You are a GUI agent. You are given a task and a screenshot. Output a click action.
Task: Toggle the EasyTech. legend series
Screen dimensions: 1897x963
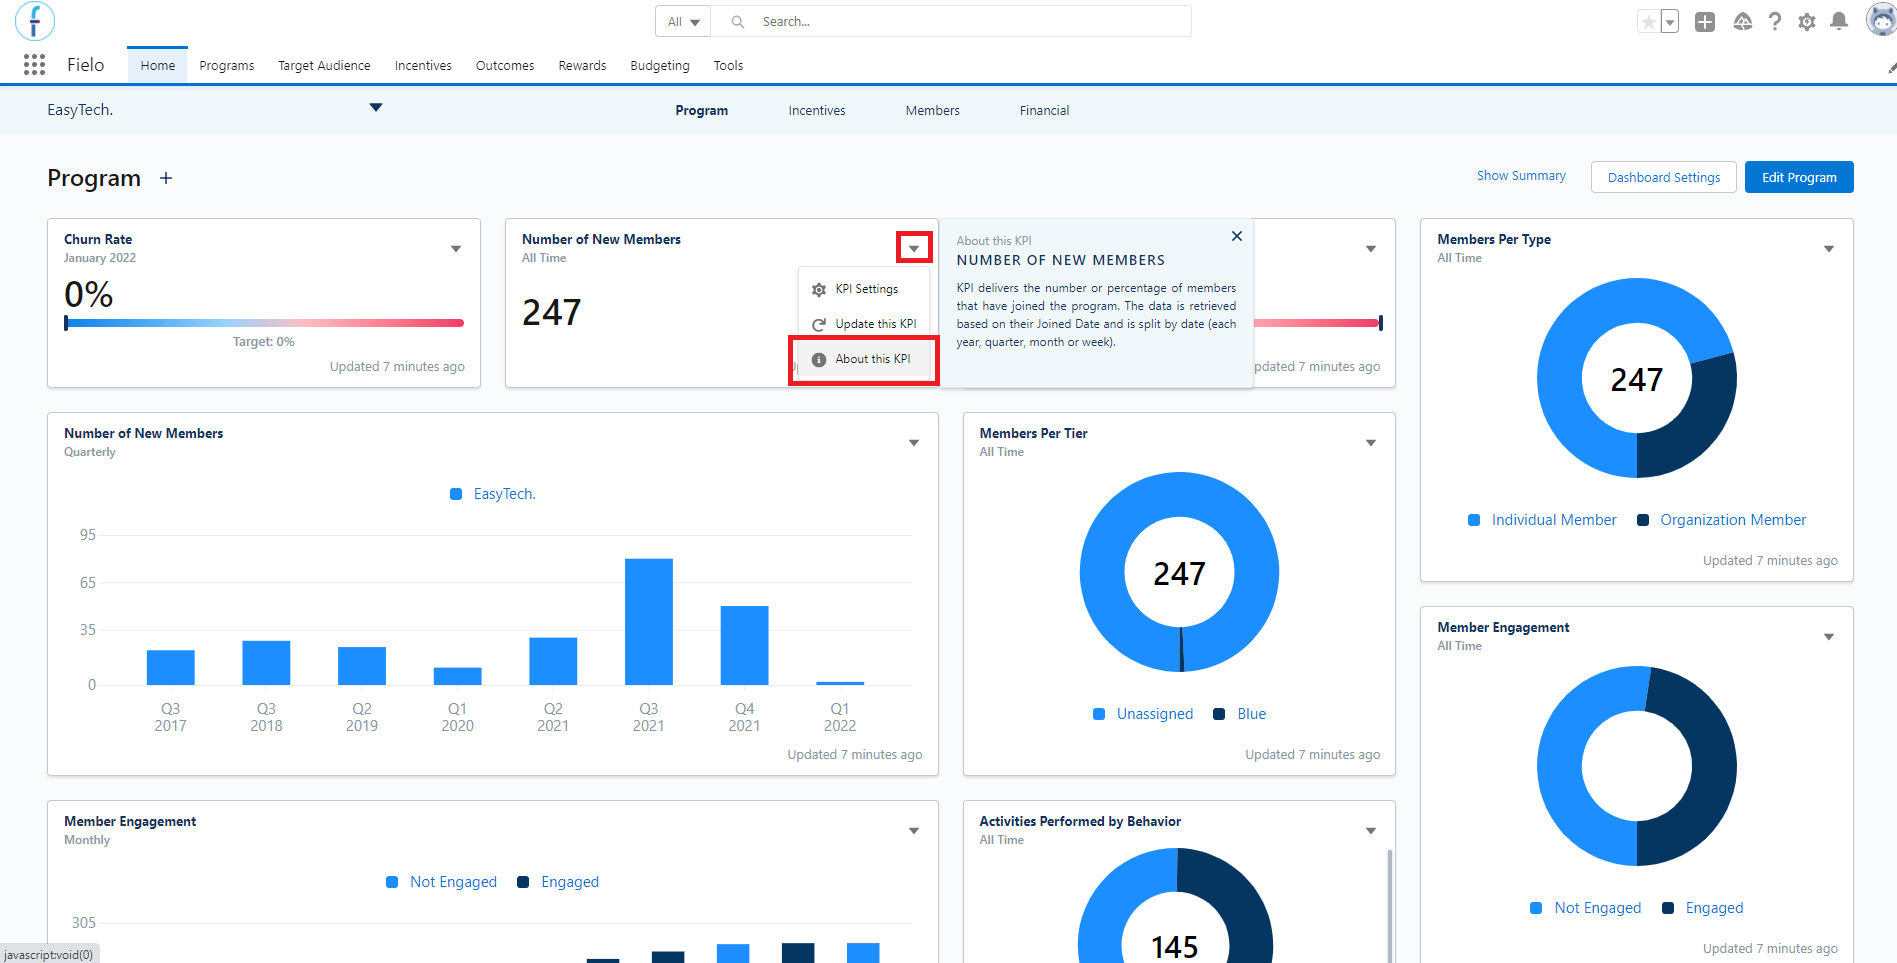click(493, 494)
